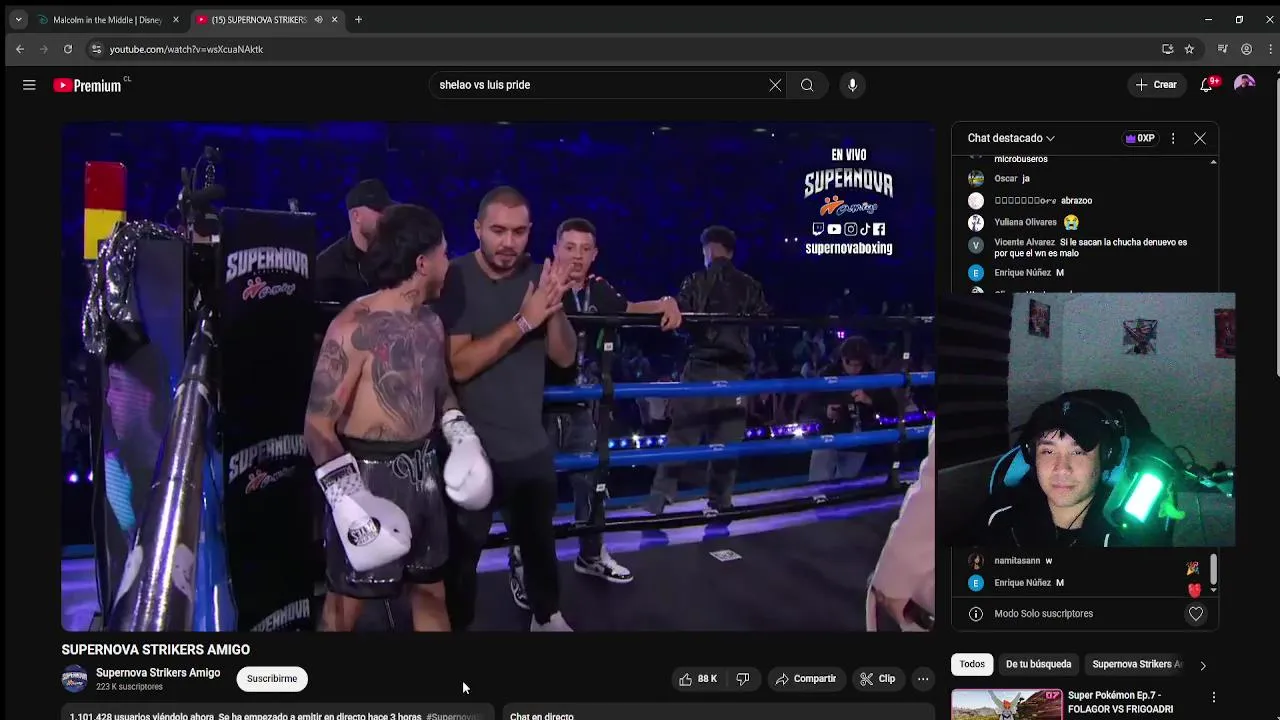Bookmark this page with the star

pyautogui.click(x=1189, y=49)
